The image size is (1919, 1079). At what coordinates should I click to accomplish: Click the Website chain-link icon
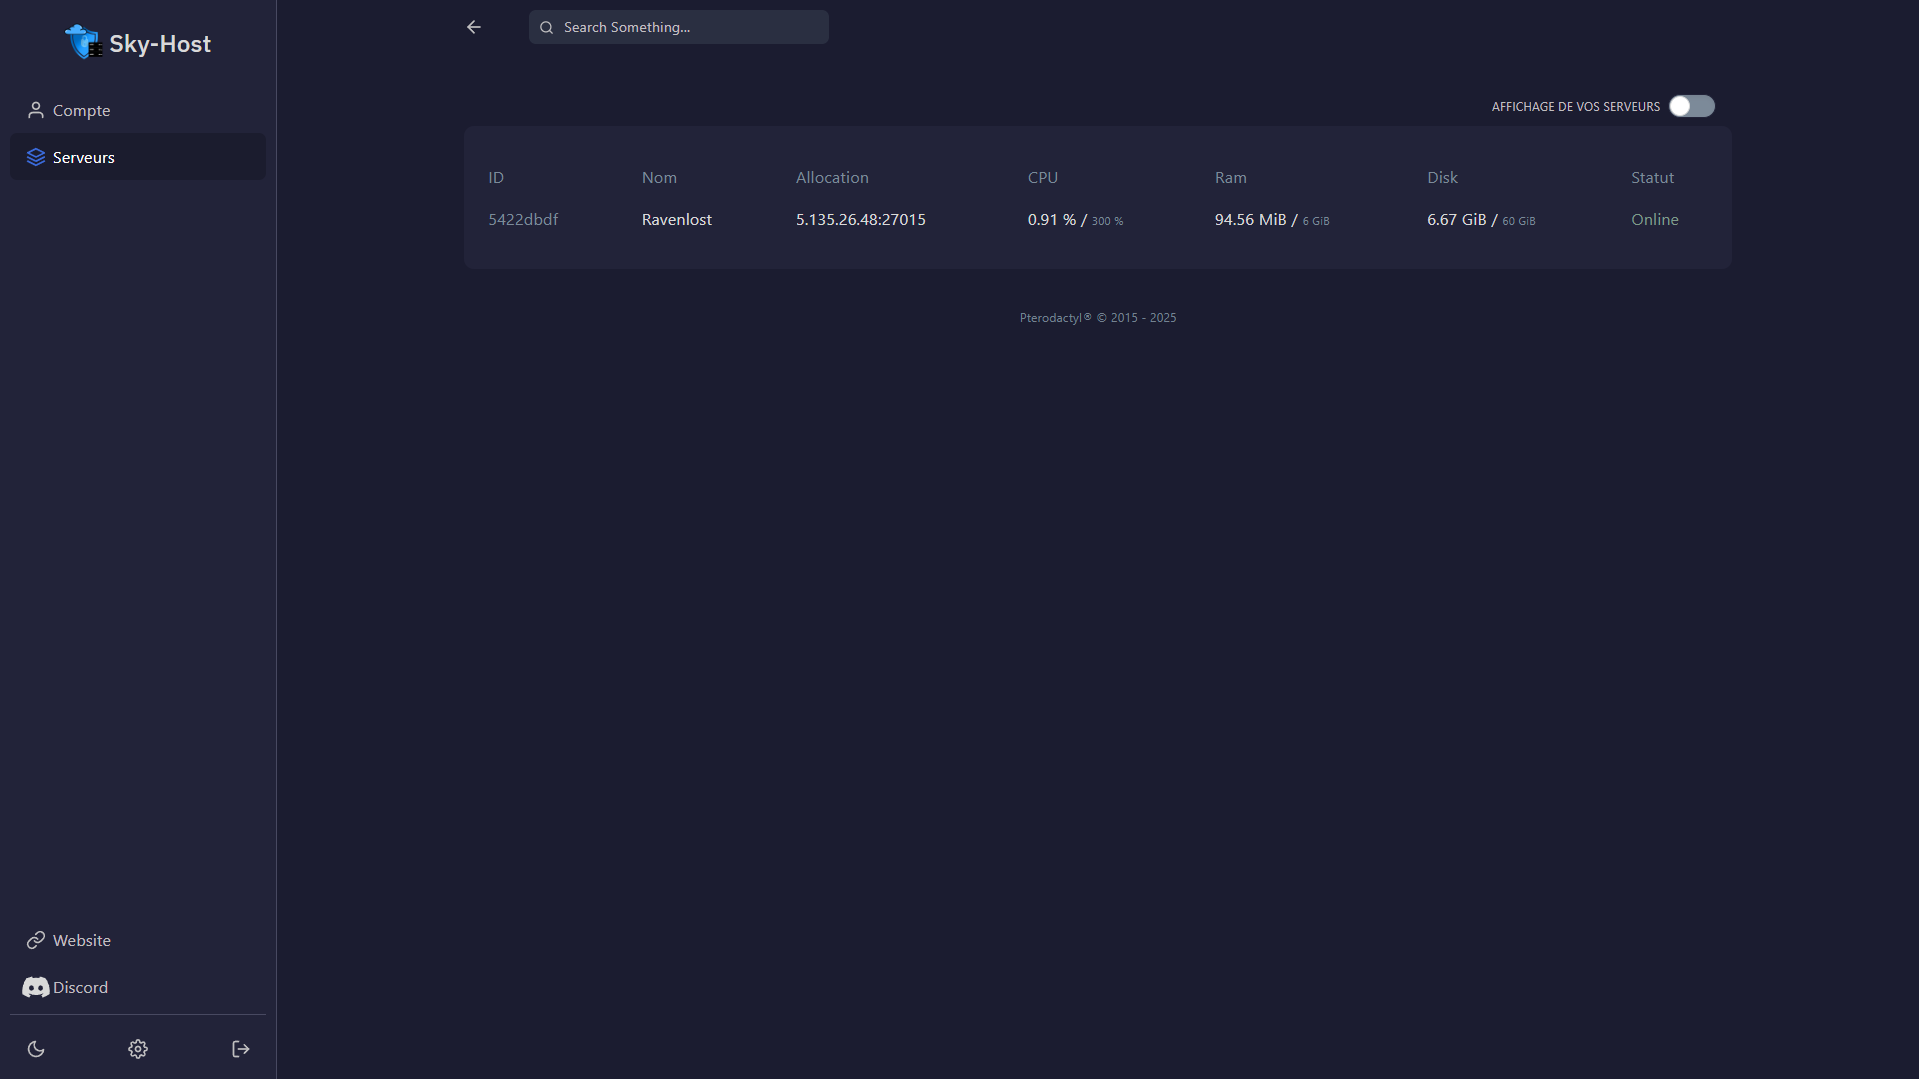point(36,940)
